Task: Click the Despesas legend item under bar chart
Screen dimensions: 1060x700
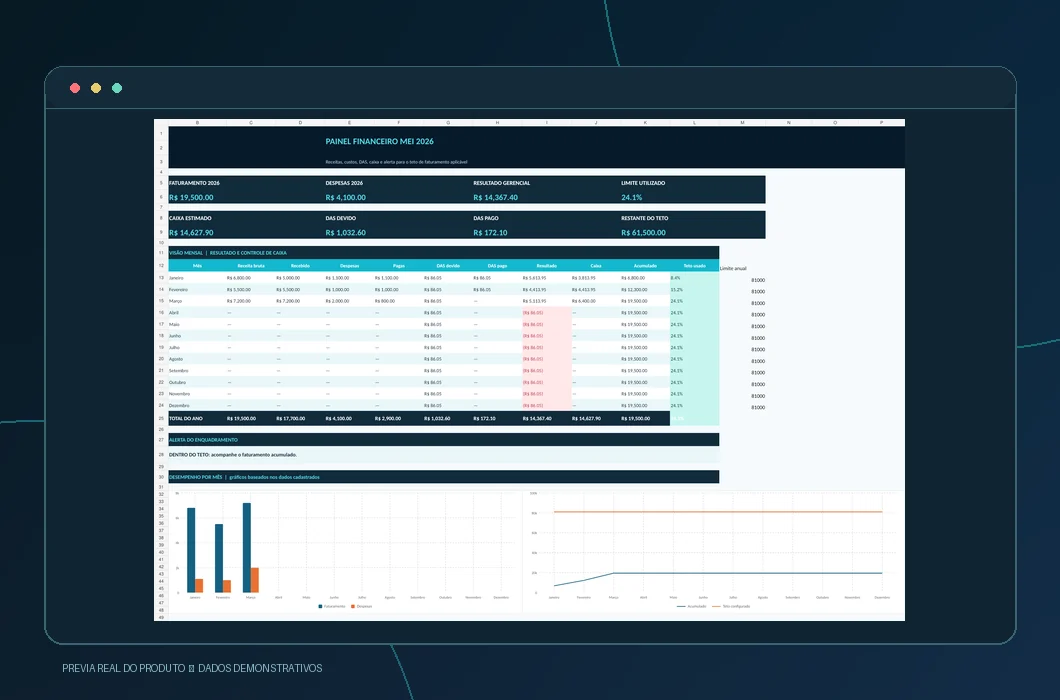Action: click(x=362, y=607)
